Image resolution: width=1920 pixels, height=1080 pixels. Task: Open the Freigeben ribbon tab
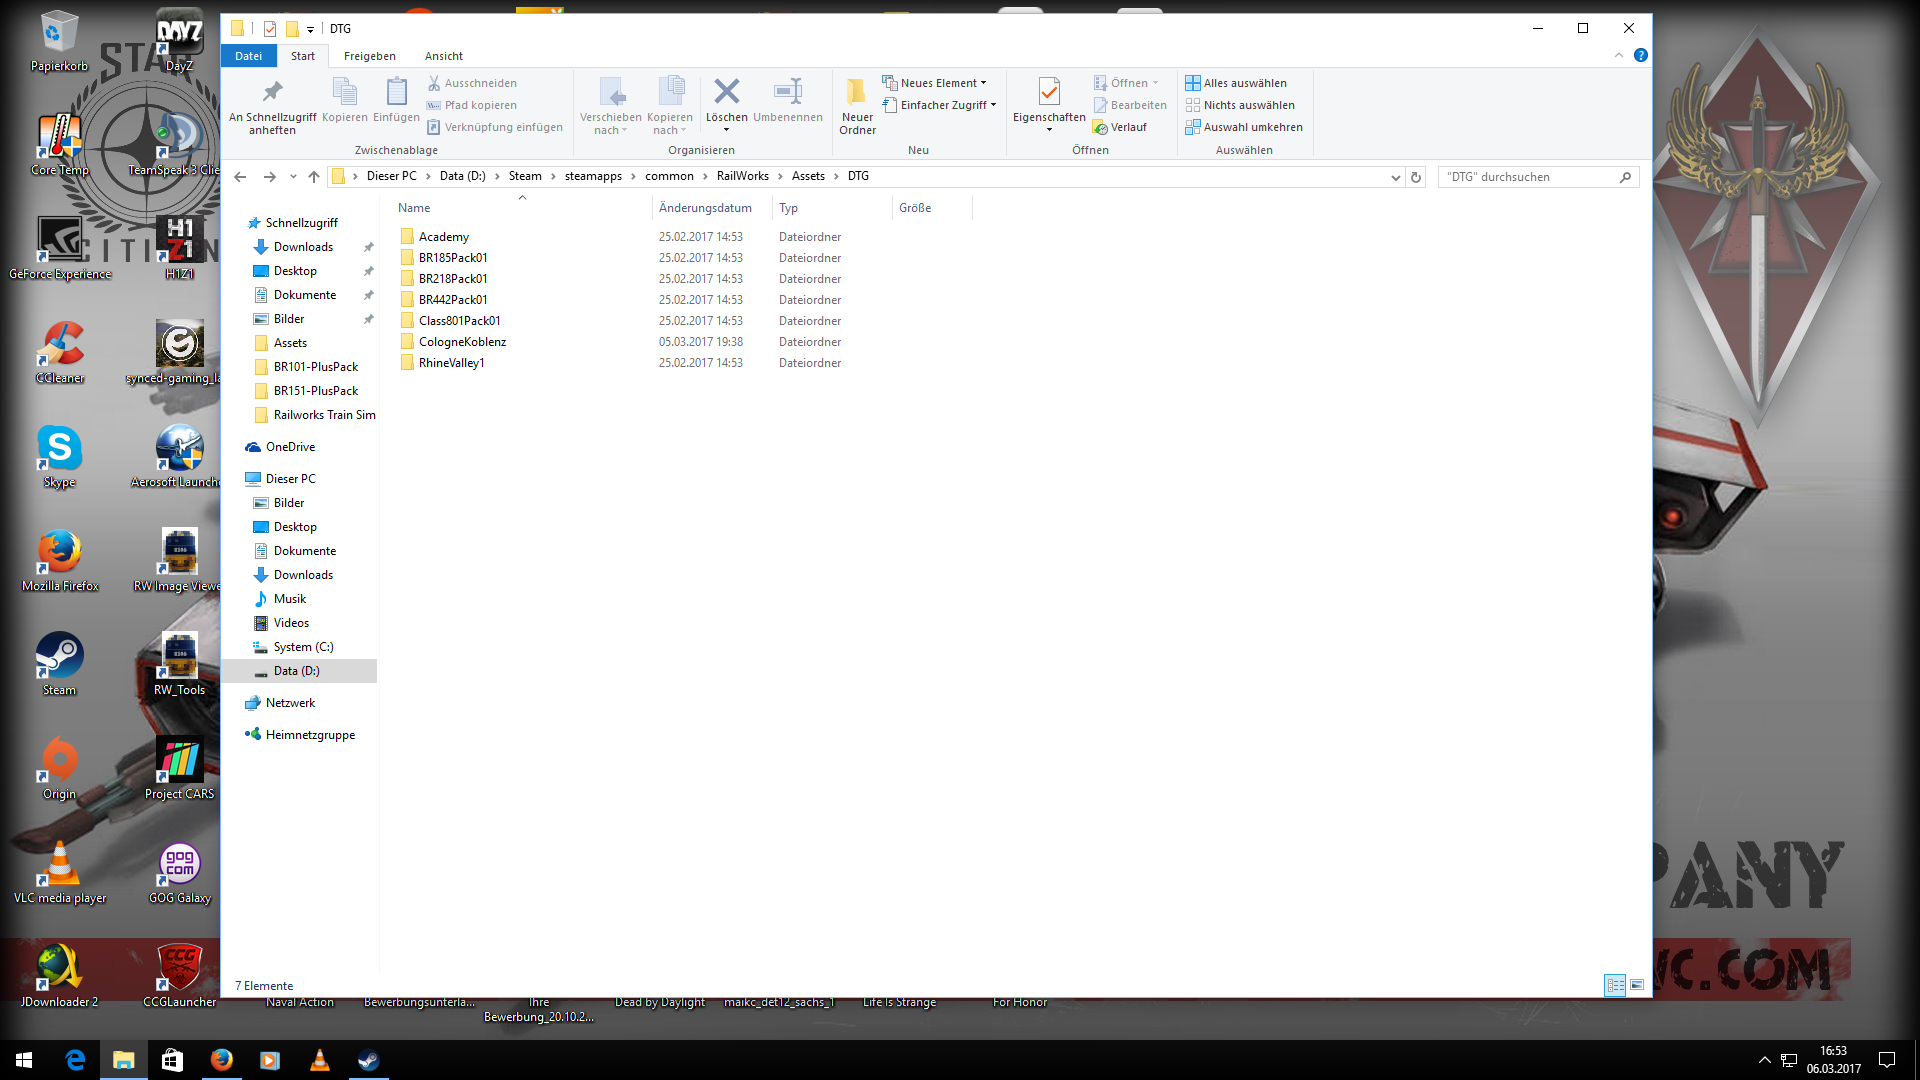click(369, 56)
